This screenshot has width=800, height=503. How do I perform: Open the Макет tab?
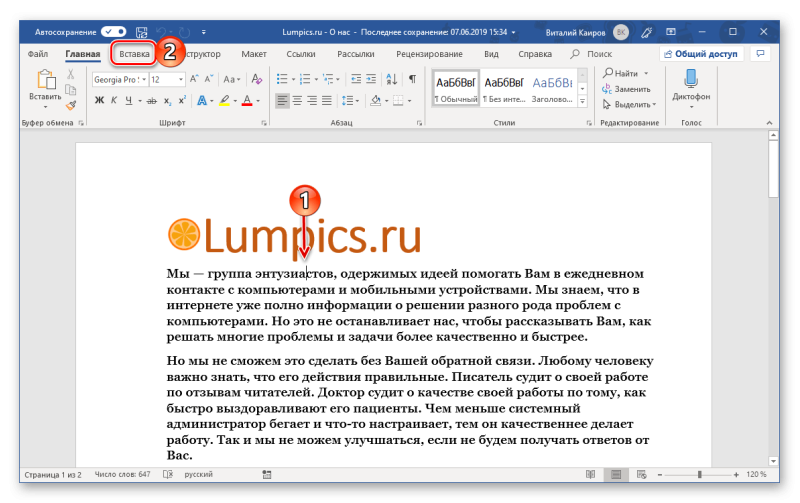click(x=254, y=54)
